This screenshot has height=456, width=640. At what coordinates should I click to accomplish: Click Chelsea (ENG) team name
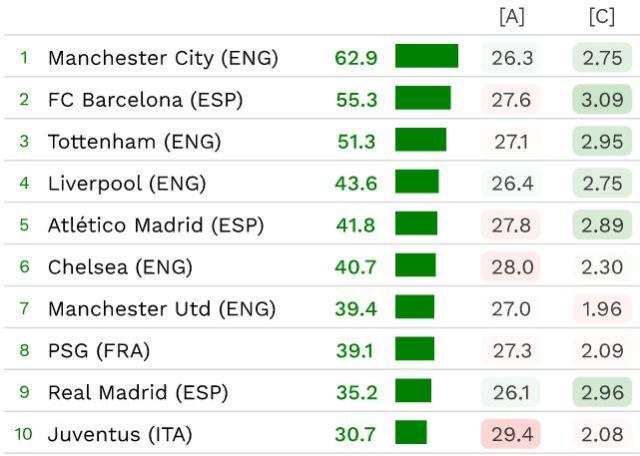(120, 267)
